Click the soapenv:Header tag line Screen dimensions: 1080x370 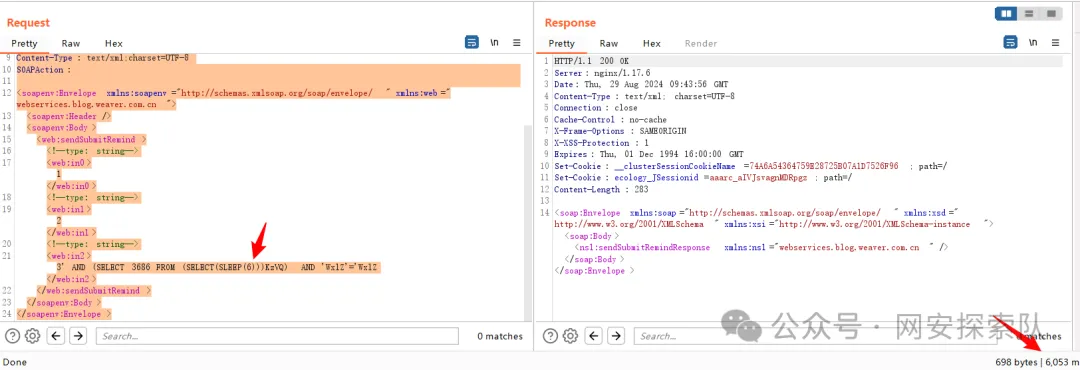tap(68, 116)
